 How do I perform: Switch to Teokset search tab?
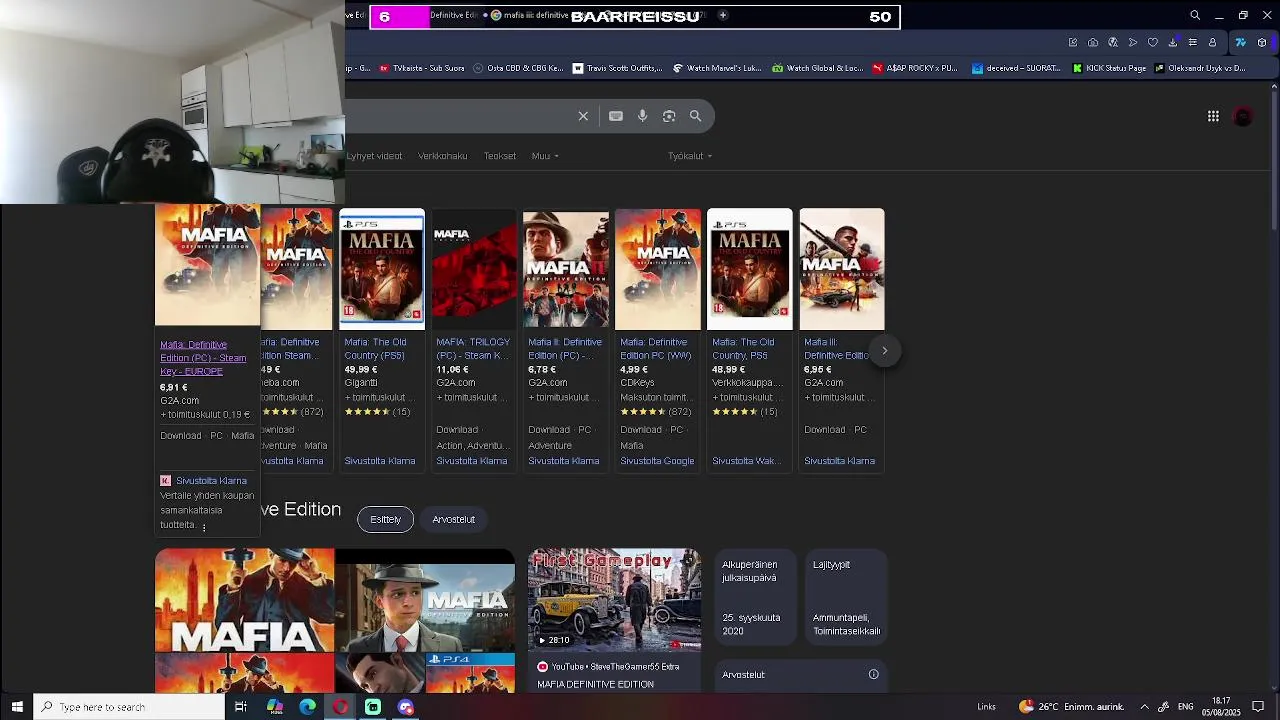pos(500,156)
